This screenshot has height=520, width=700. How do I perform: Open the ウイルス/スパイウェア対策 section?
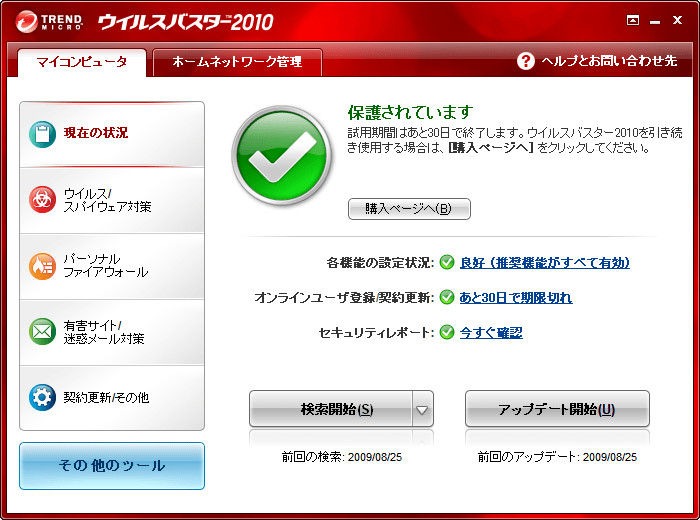click(x=112, y=200)
